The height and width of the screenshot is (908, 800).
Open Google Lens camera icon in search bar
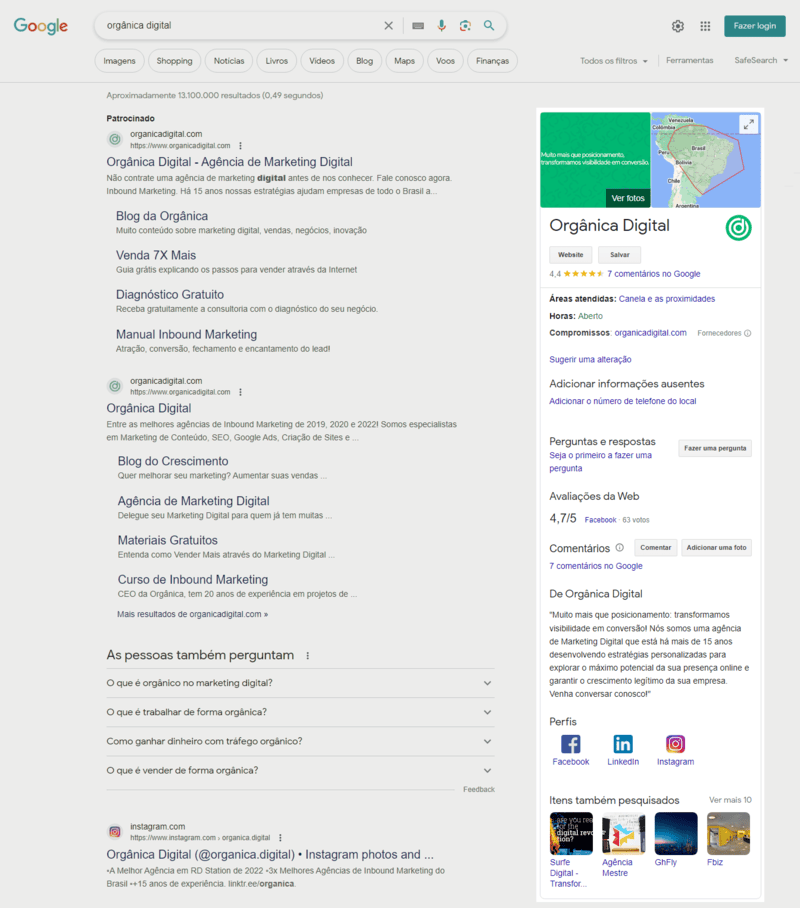[465, 26]
